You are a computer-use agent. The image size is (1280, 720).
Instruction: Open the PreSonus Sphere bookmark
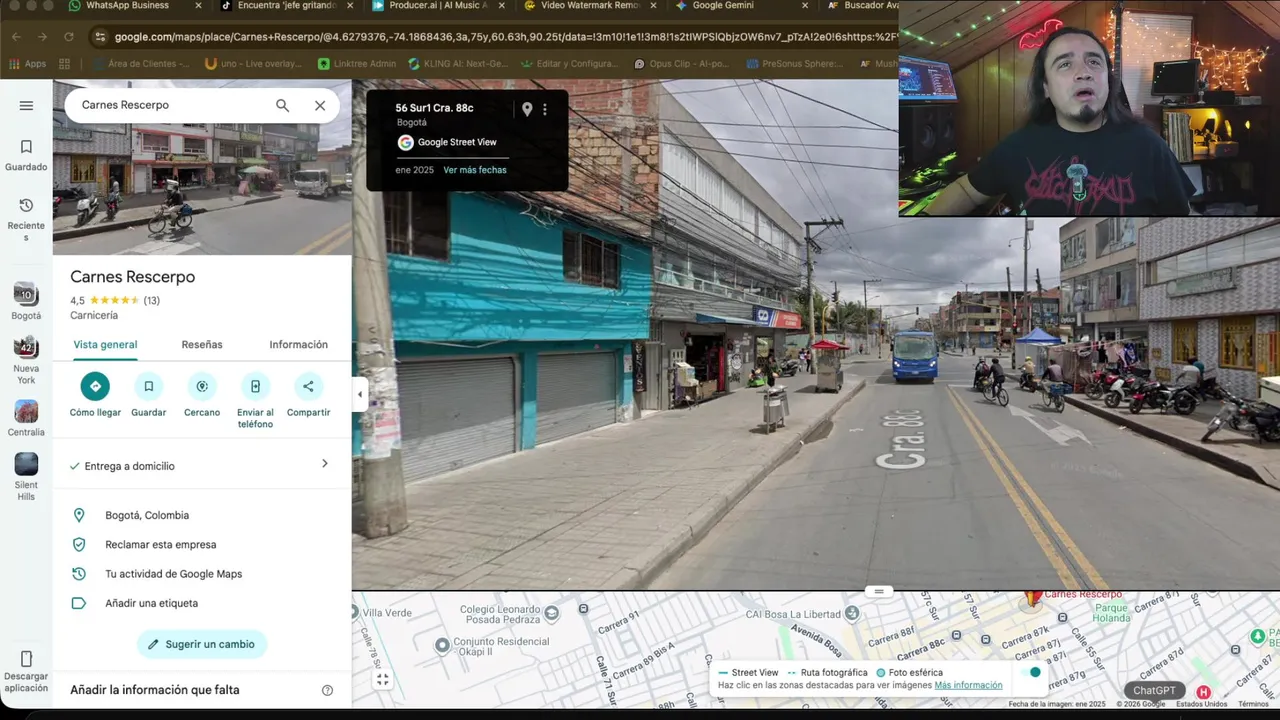794,64
